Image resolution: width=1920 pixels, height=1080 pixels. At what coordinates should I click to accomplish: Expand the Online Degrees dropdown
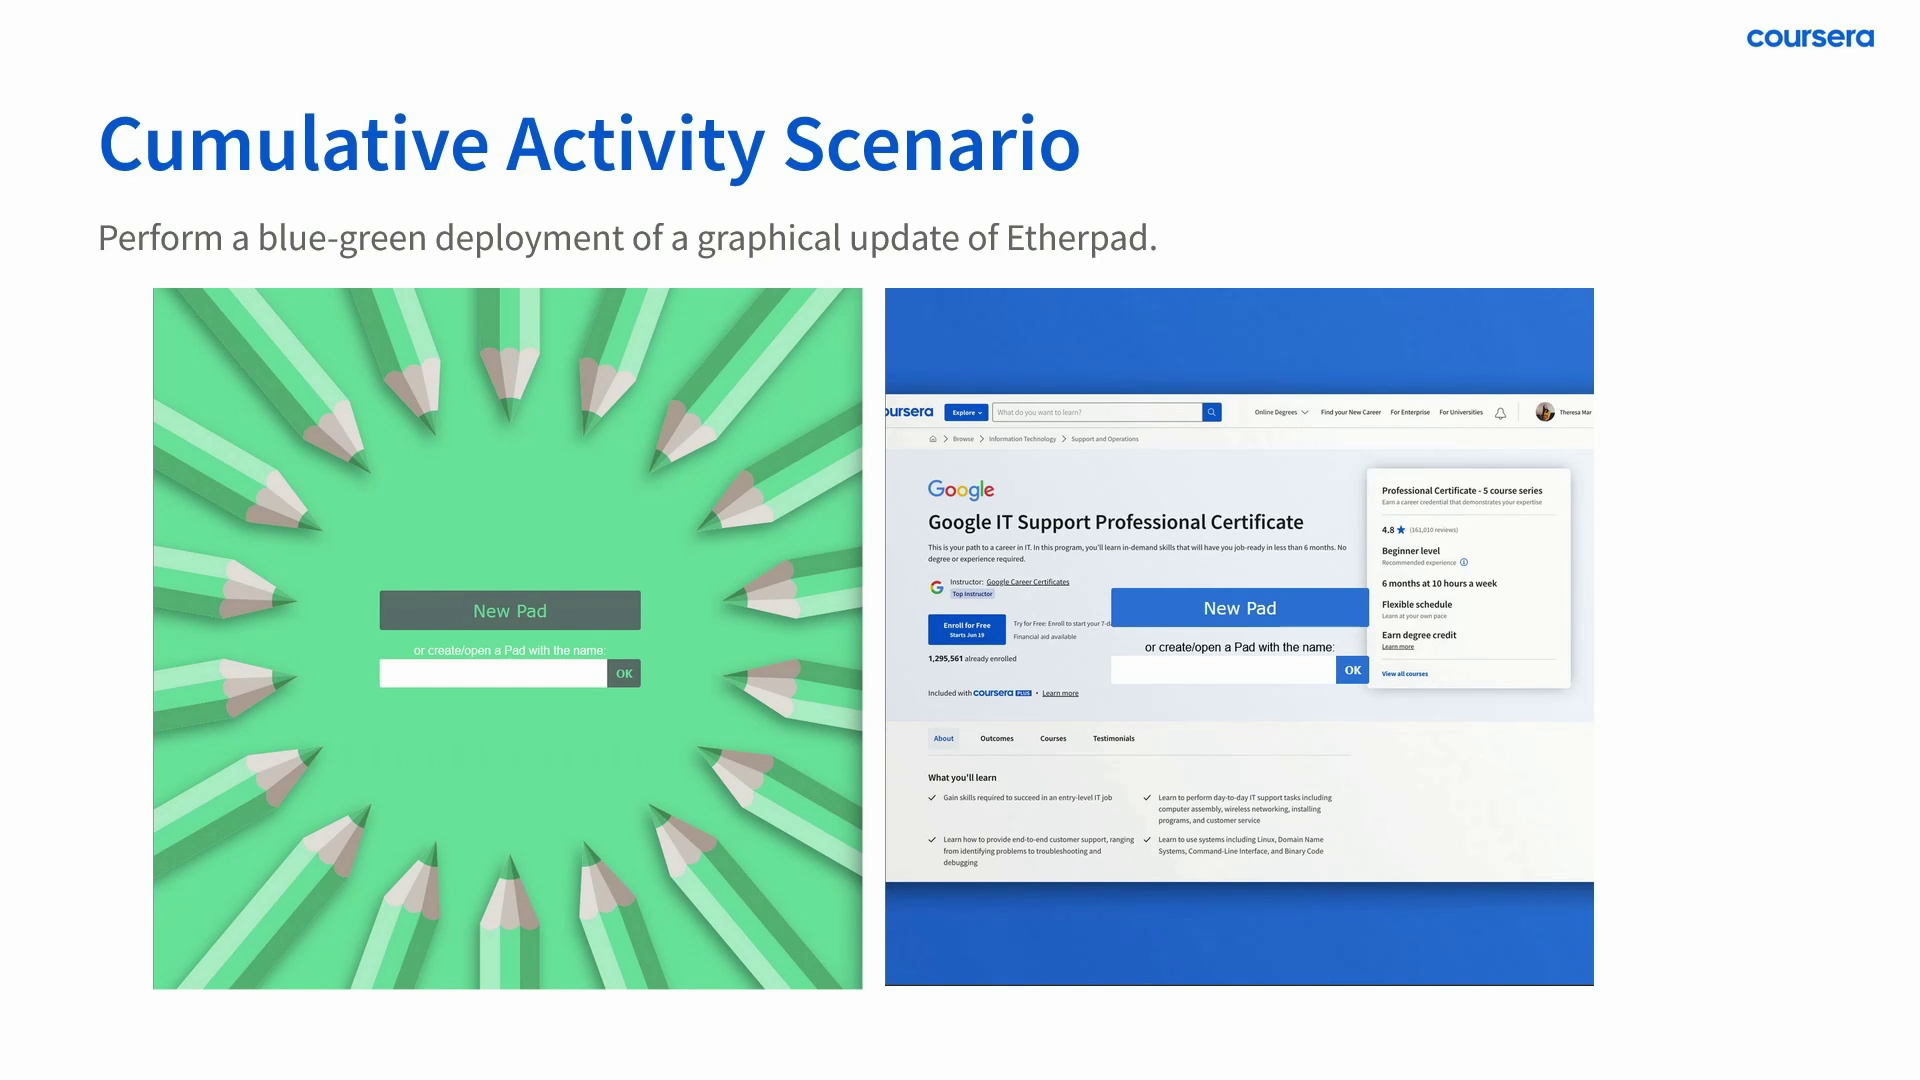[x=1281, y=412]
